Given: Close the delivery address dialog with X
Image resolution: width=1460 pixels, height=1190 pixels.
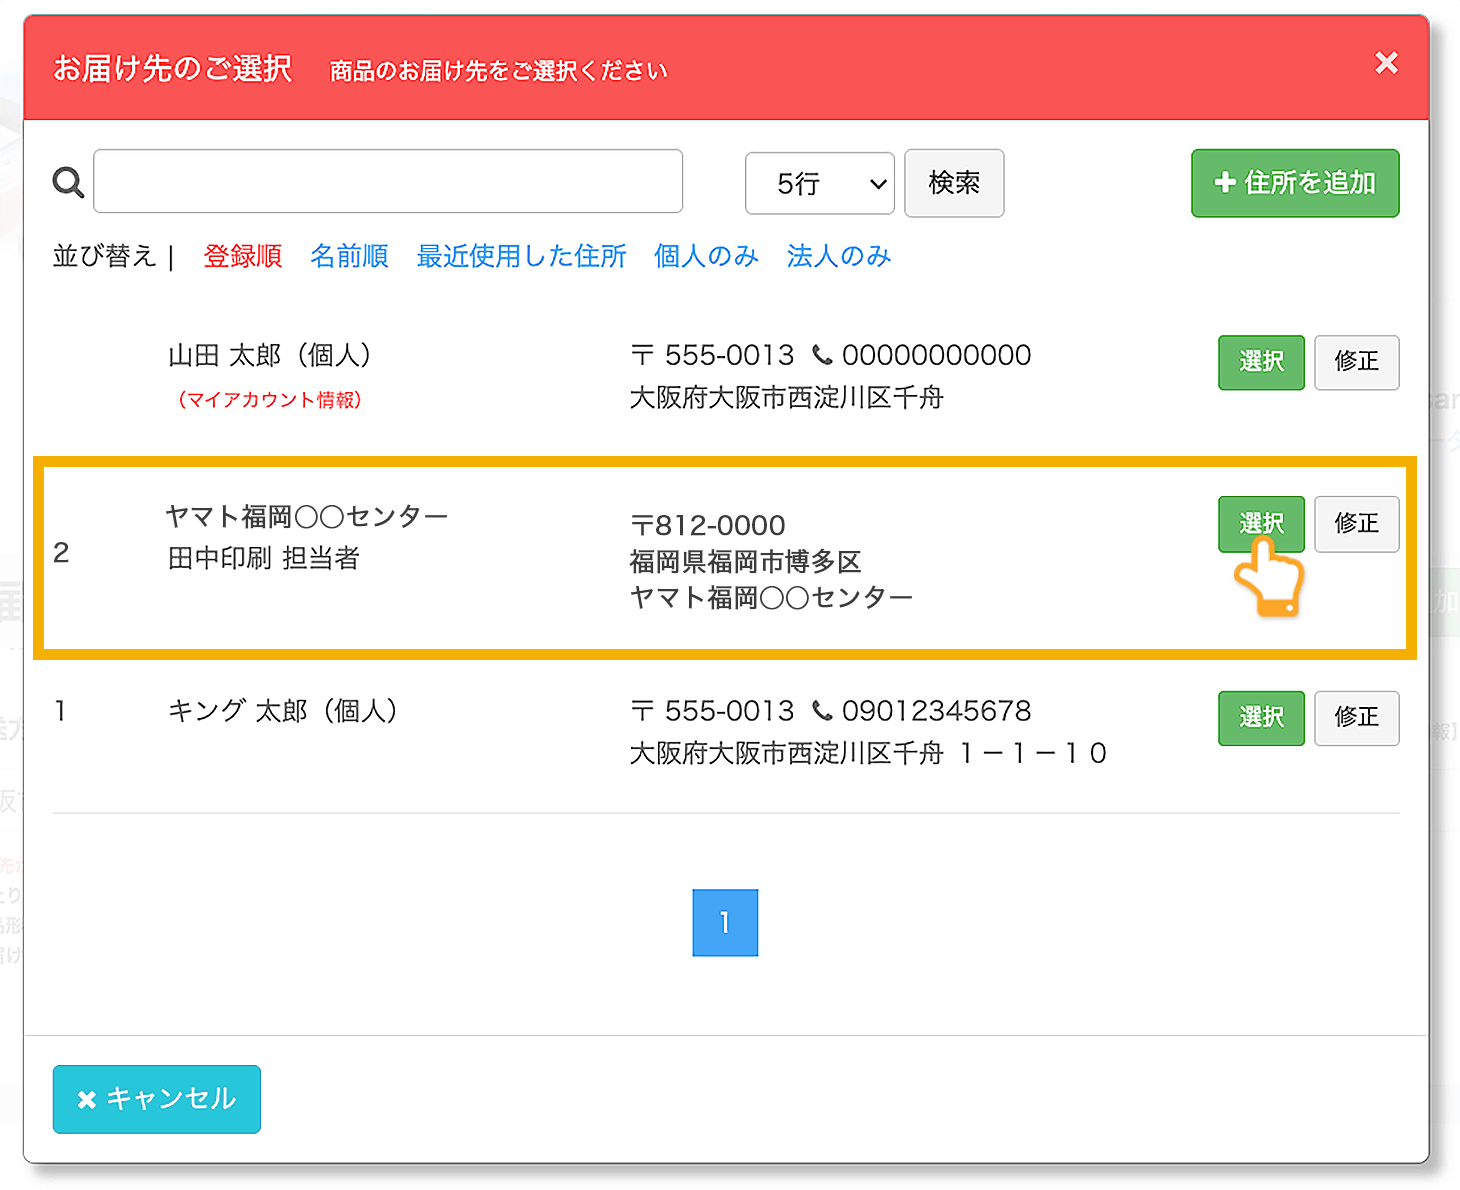Looking at the screenshot, I should pyautogui.click(x=1386, y=63).
